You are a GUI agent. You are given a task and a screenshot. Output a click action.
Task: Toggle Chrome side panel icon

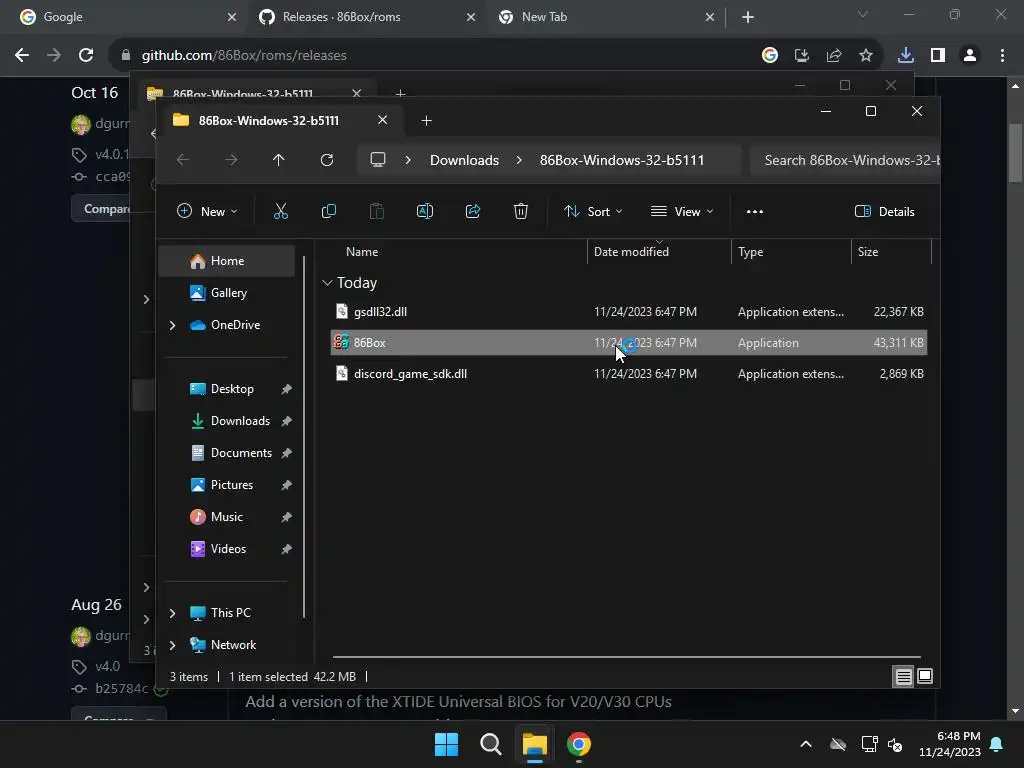click(938, 56)
